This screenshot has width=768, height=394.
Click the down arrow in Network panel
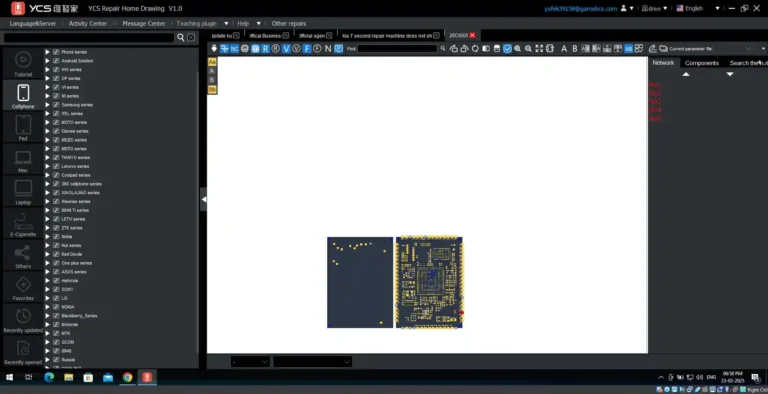pos(730,74)
